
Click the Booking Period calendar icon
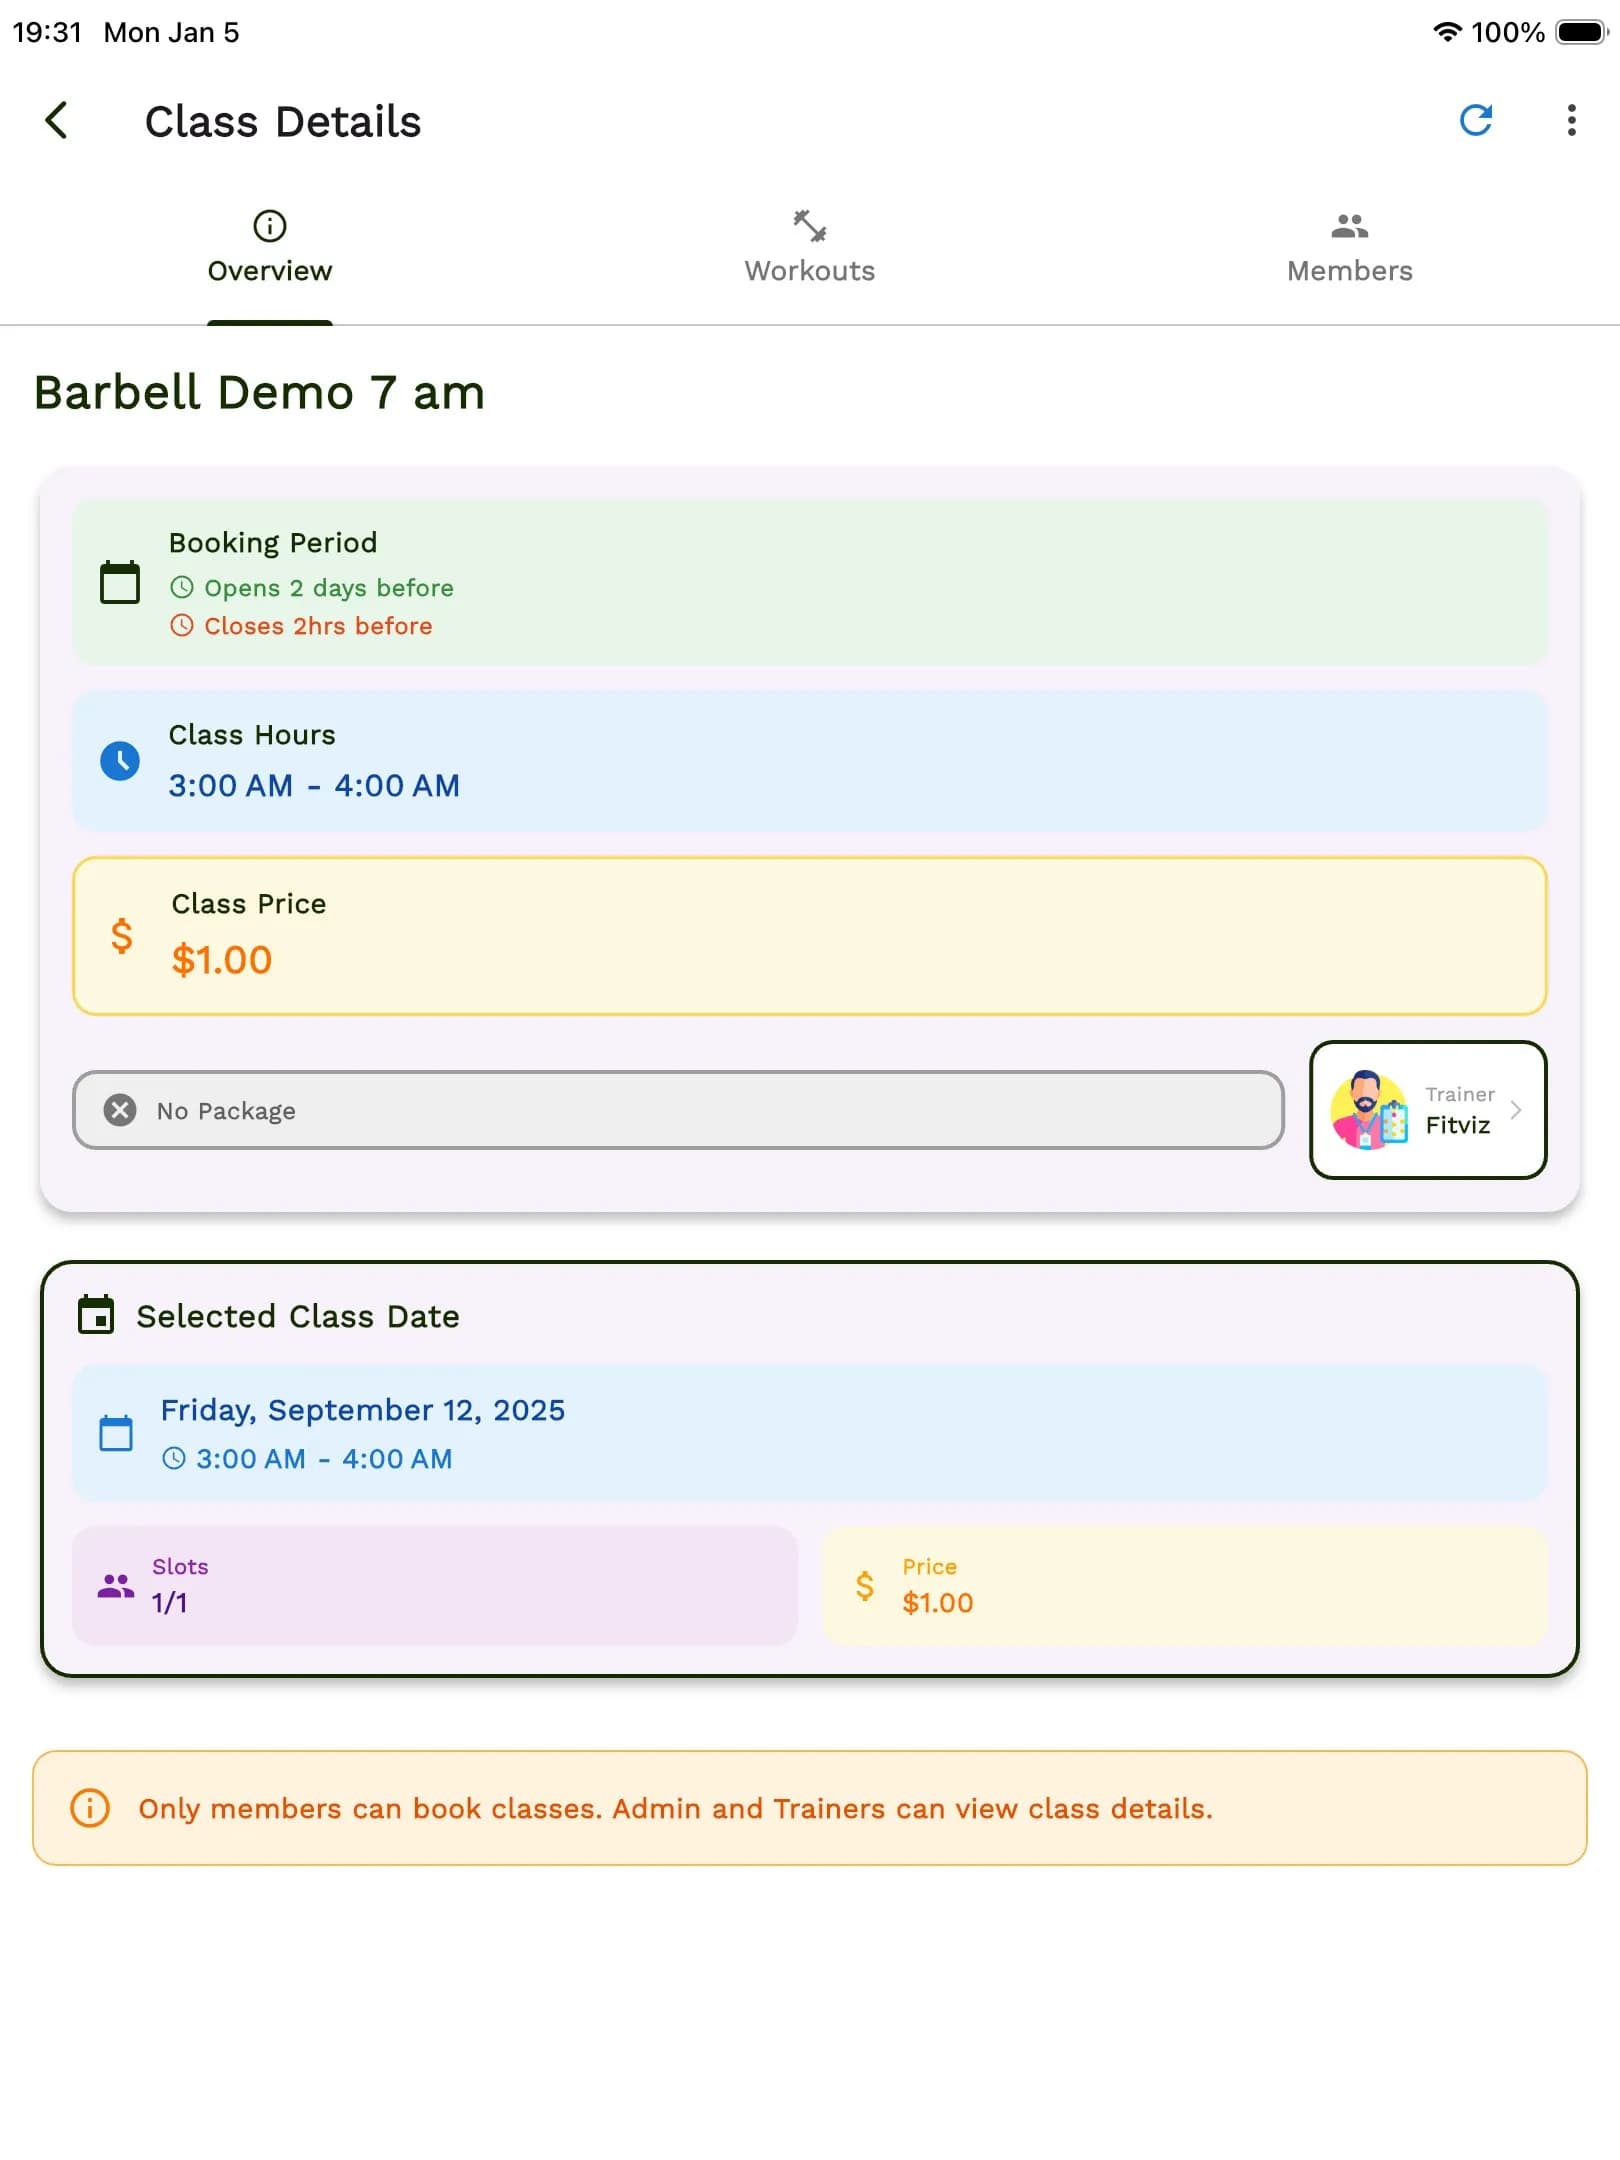[x=119, y=582]
